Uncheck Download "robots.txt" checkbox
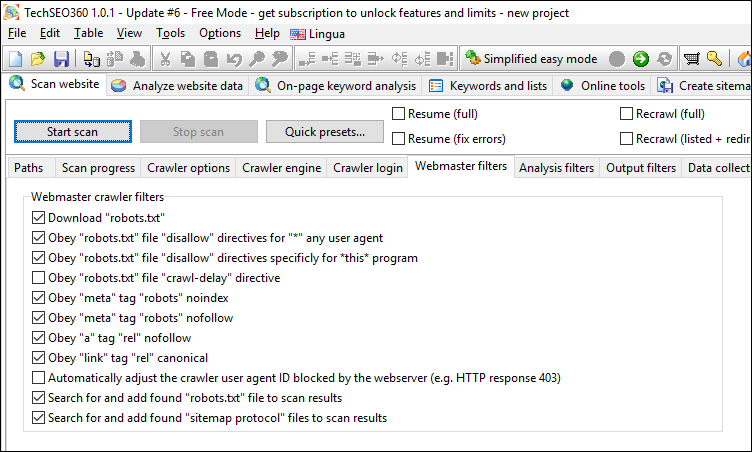Viewport: 752px width, 452px height. pos(39,217)
